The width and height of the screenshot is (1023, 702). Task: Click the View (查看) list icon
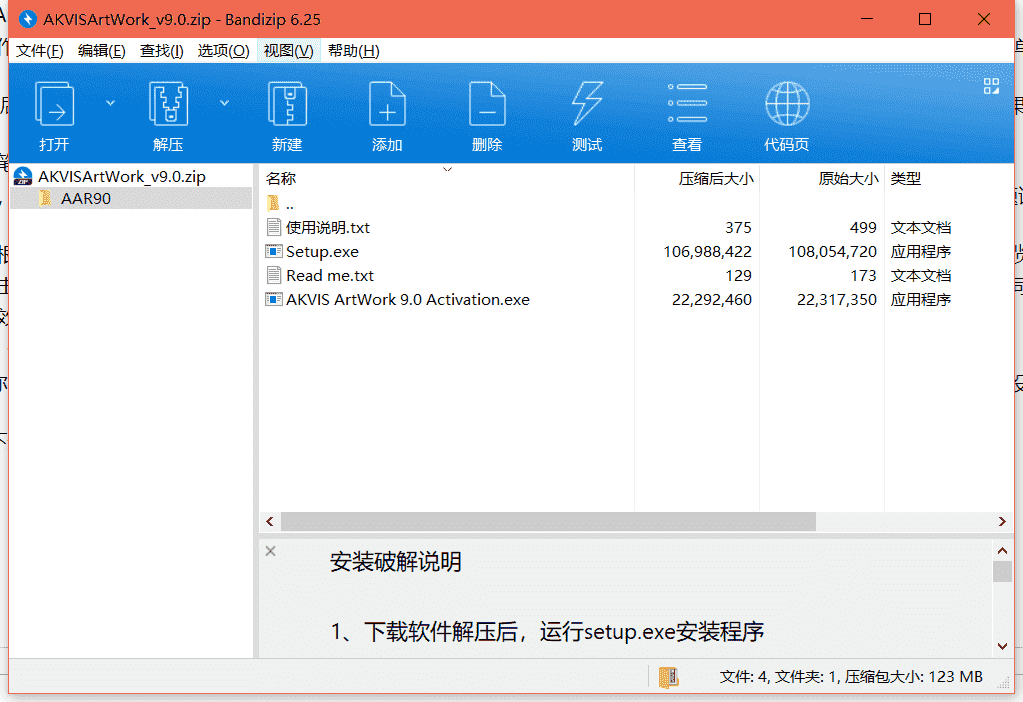click(687, 103)
